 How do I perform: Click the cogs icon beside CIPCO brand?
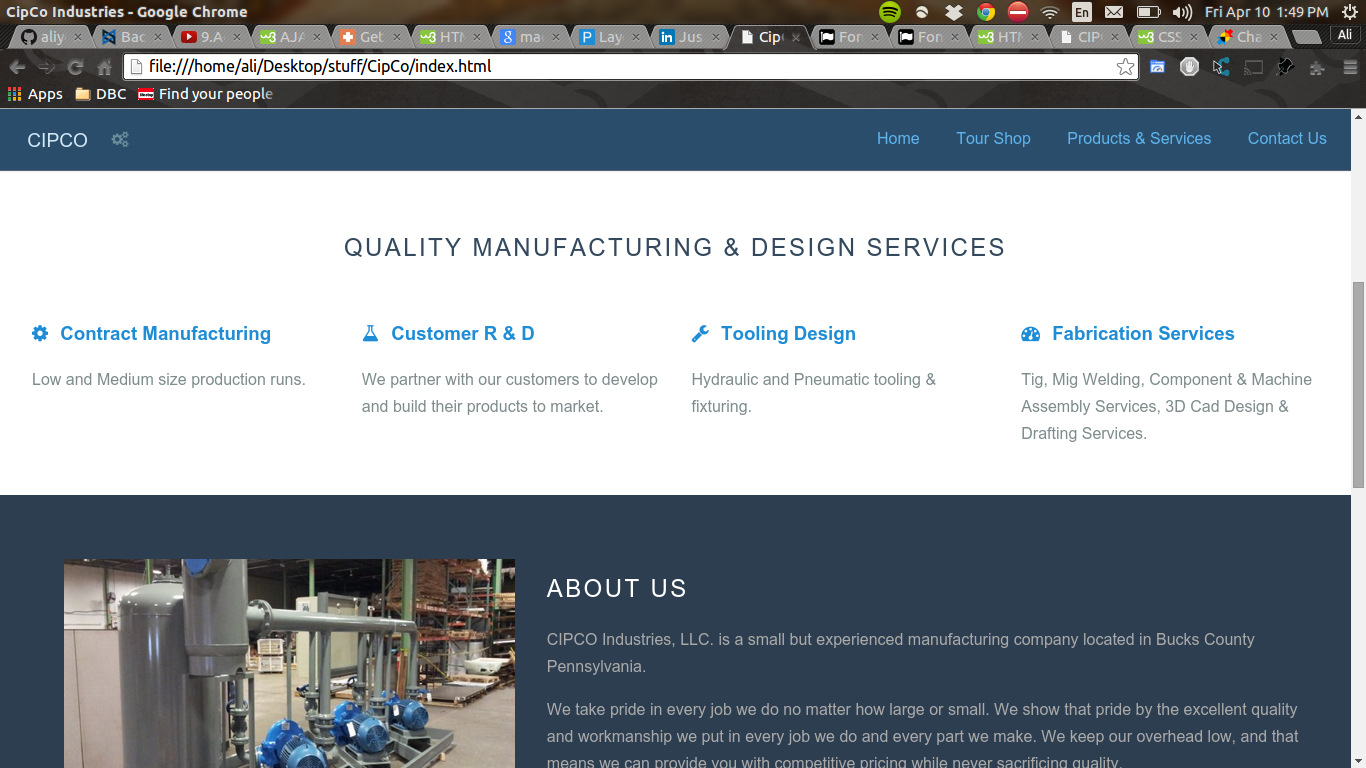coord(120,139)
